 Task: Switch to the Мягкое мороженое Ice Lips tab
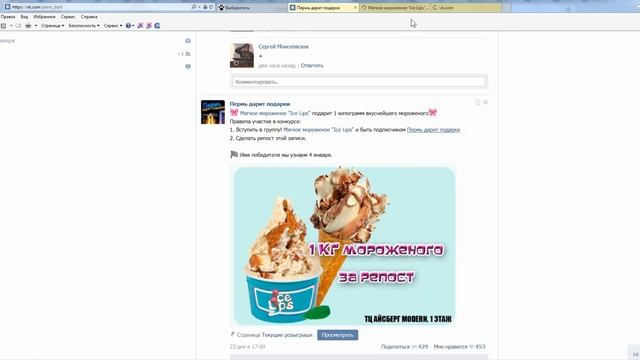[x=395, y=7]
